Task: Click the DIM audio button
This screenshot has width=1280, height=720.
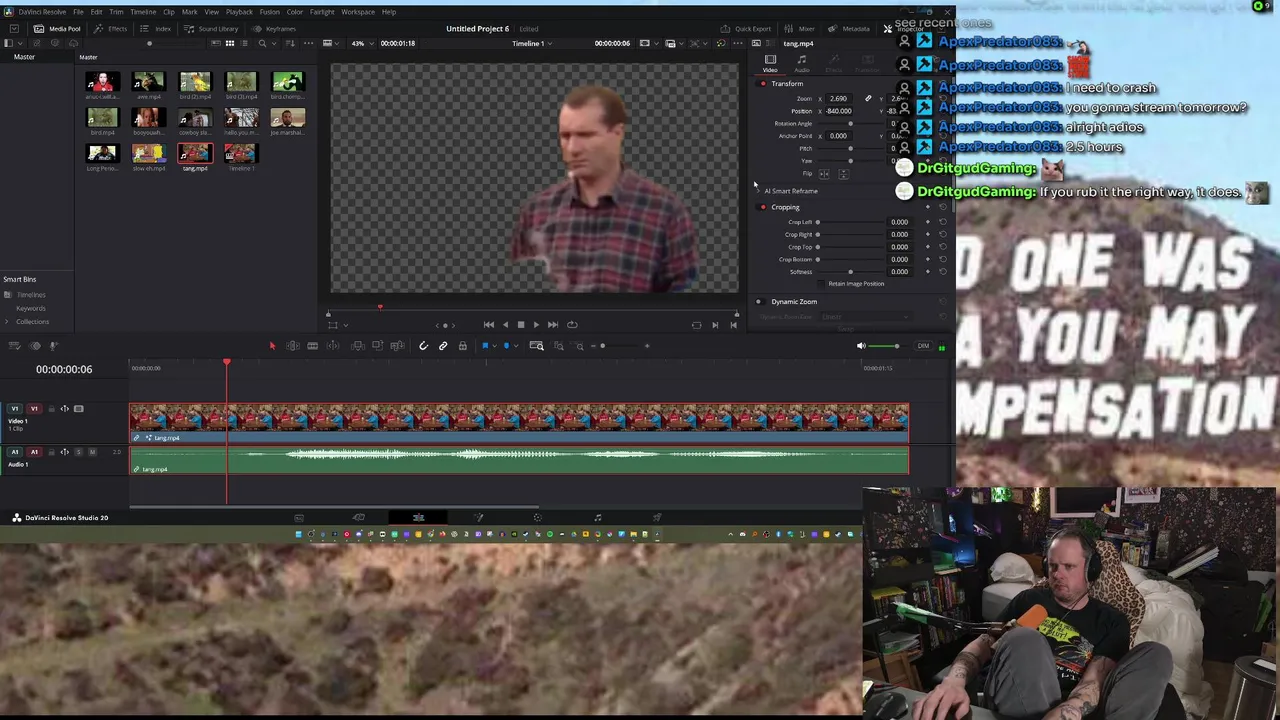Action: 923,346
